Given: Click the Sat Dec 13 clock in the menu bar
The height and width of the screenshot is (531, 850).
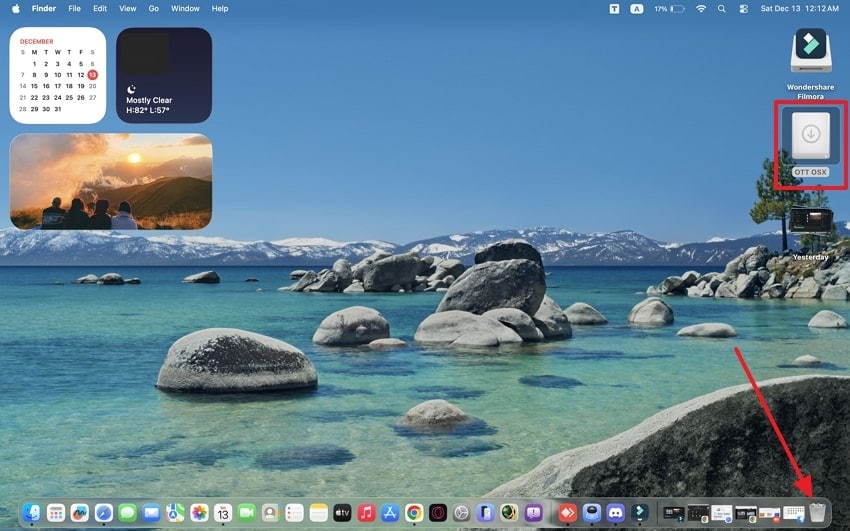Looking at the screenshot, I should point(800,9).
